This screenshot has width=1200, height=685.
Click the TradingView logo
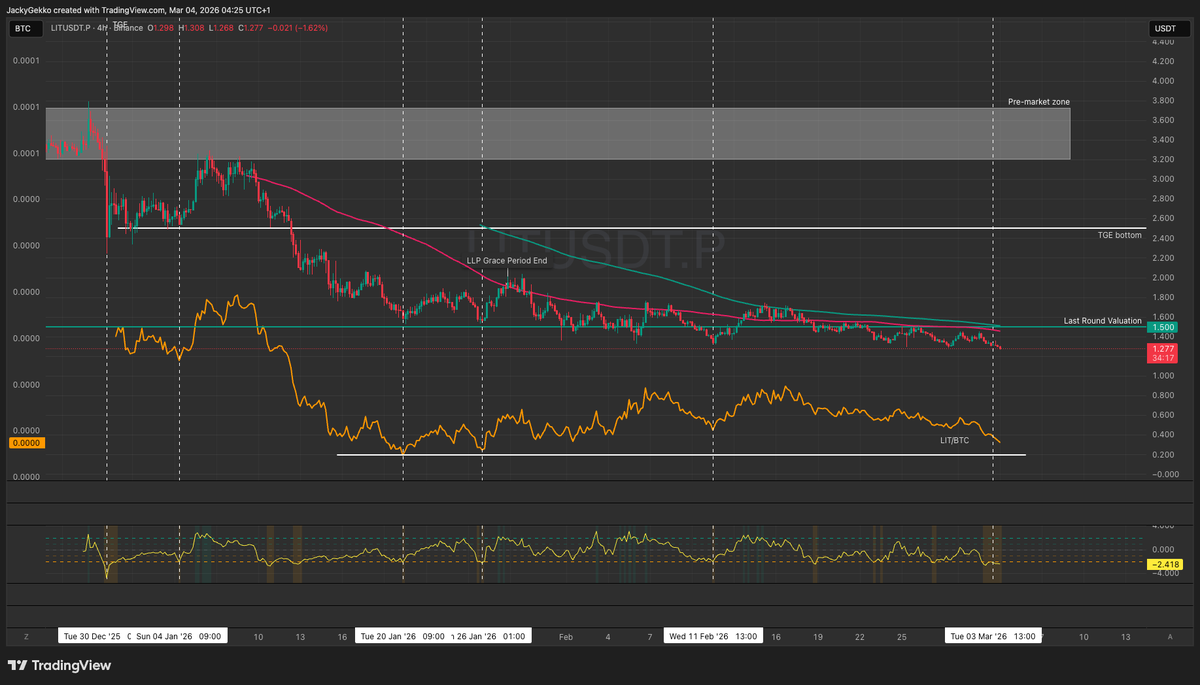coord(59,665)
